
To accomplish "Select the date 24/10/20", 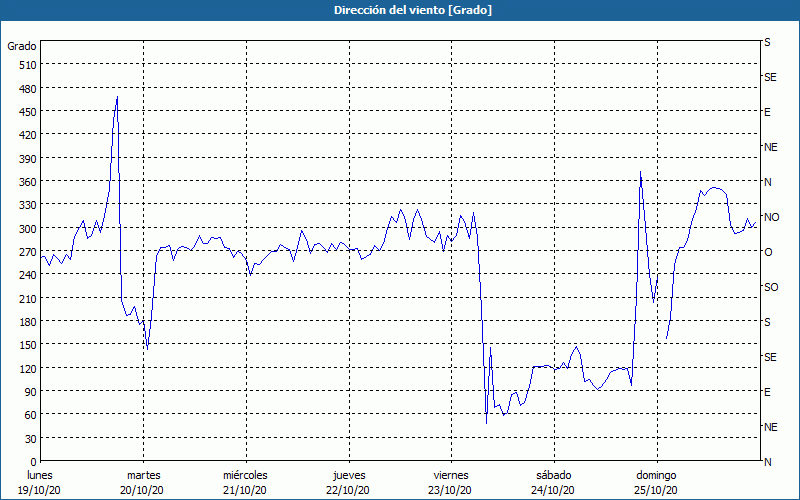I will [553, 490].
